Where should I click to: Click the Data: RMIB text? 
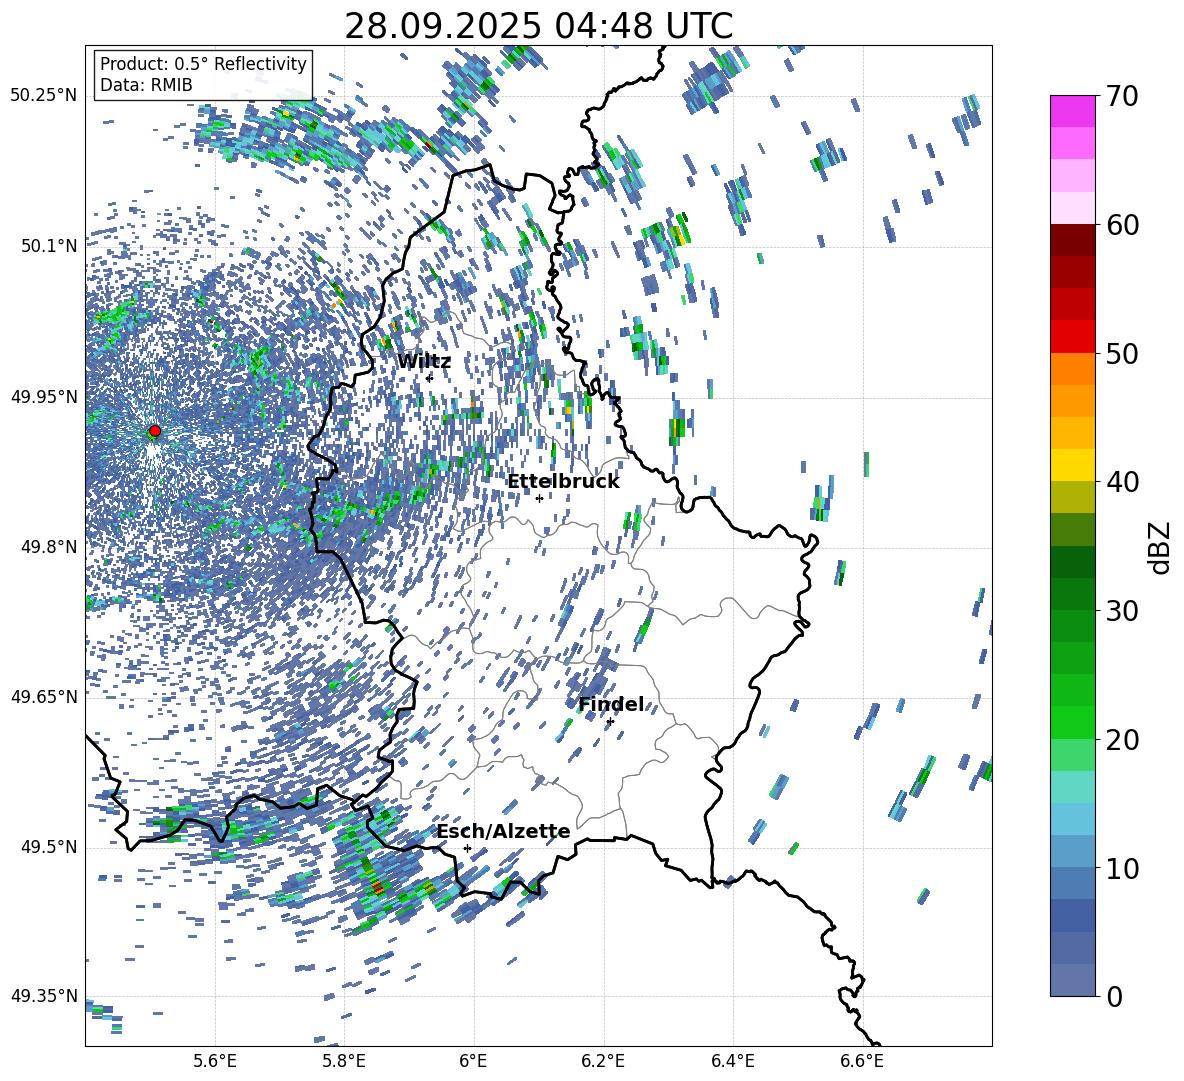point(146,85)
